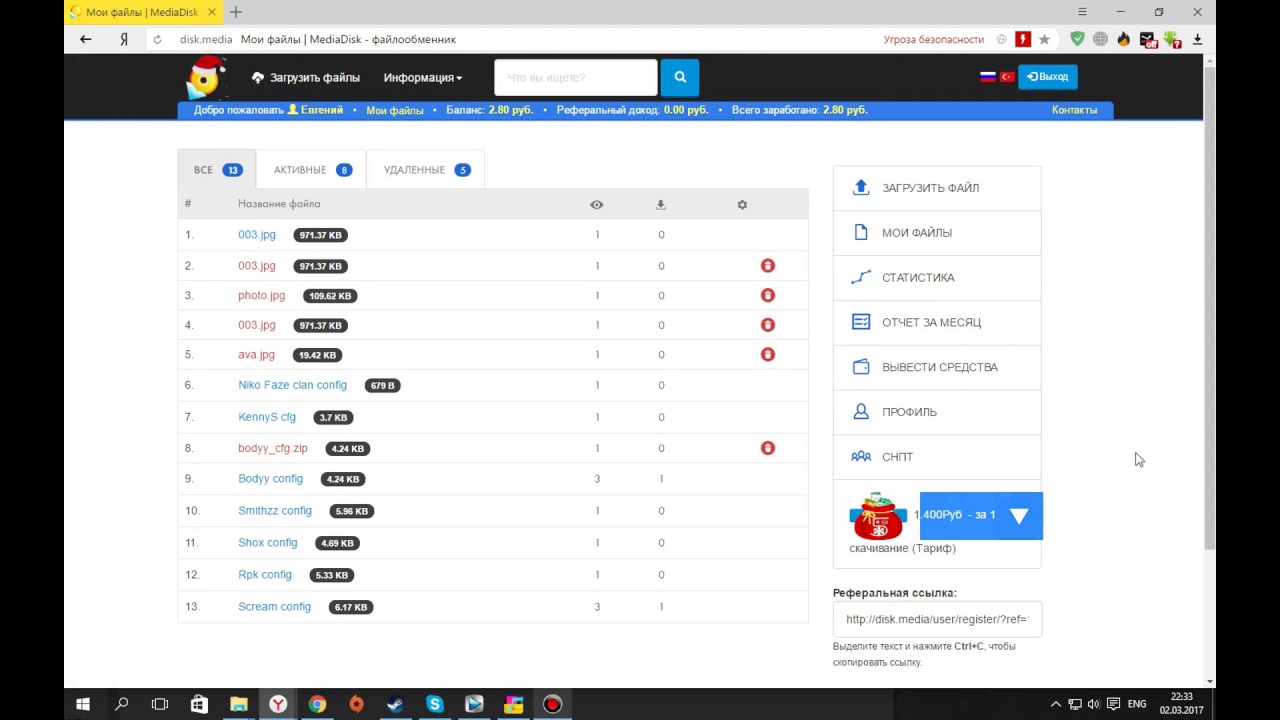
Task: Click the blue search magnifier button
Action: point(680,77)
